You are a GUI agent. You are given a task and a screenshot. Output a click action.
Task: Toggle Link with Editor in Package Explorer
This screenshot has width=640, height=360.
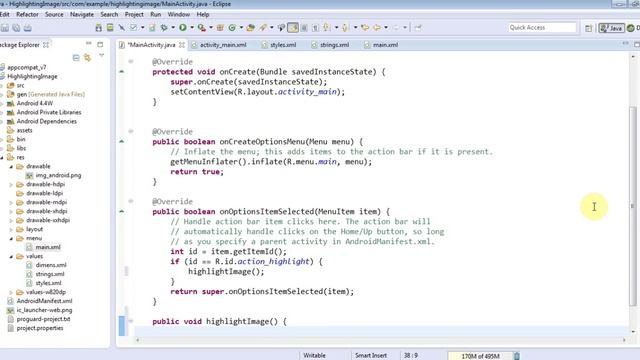pyautogui.click(x=87, y=58)
